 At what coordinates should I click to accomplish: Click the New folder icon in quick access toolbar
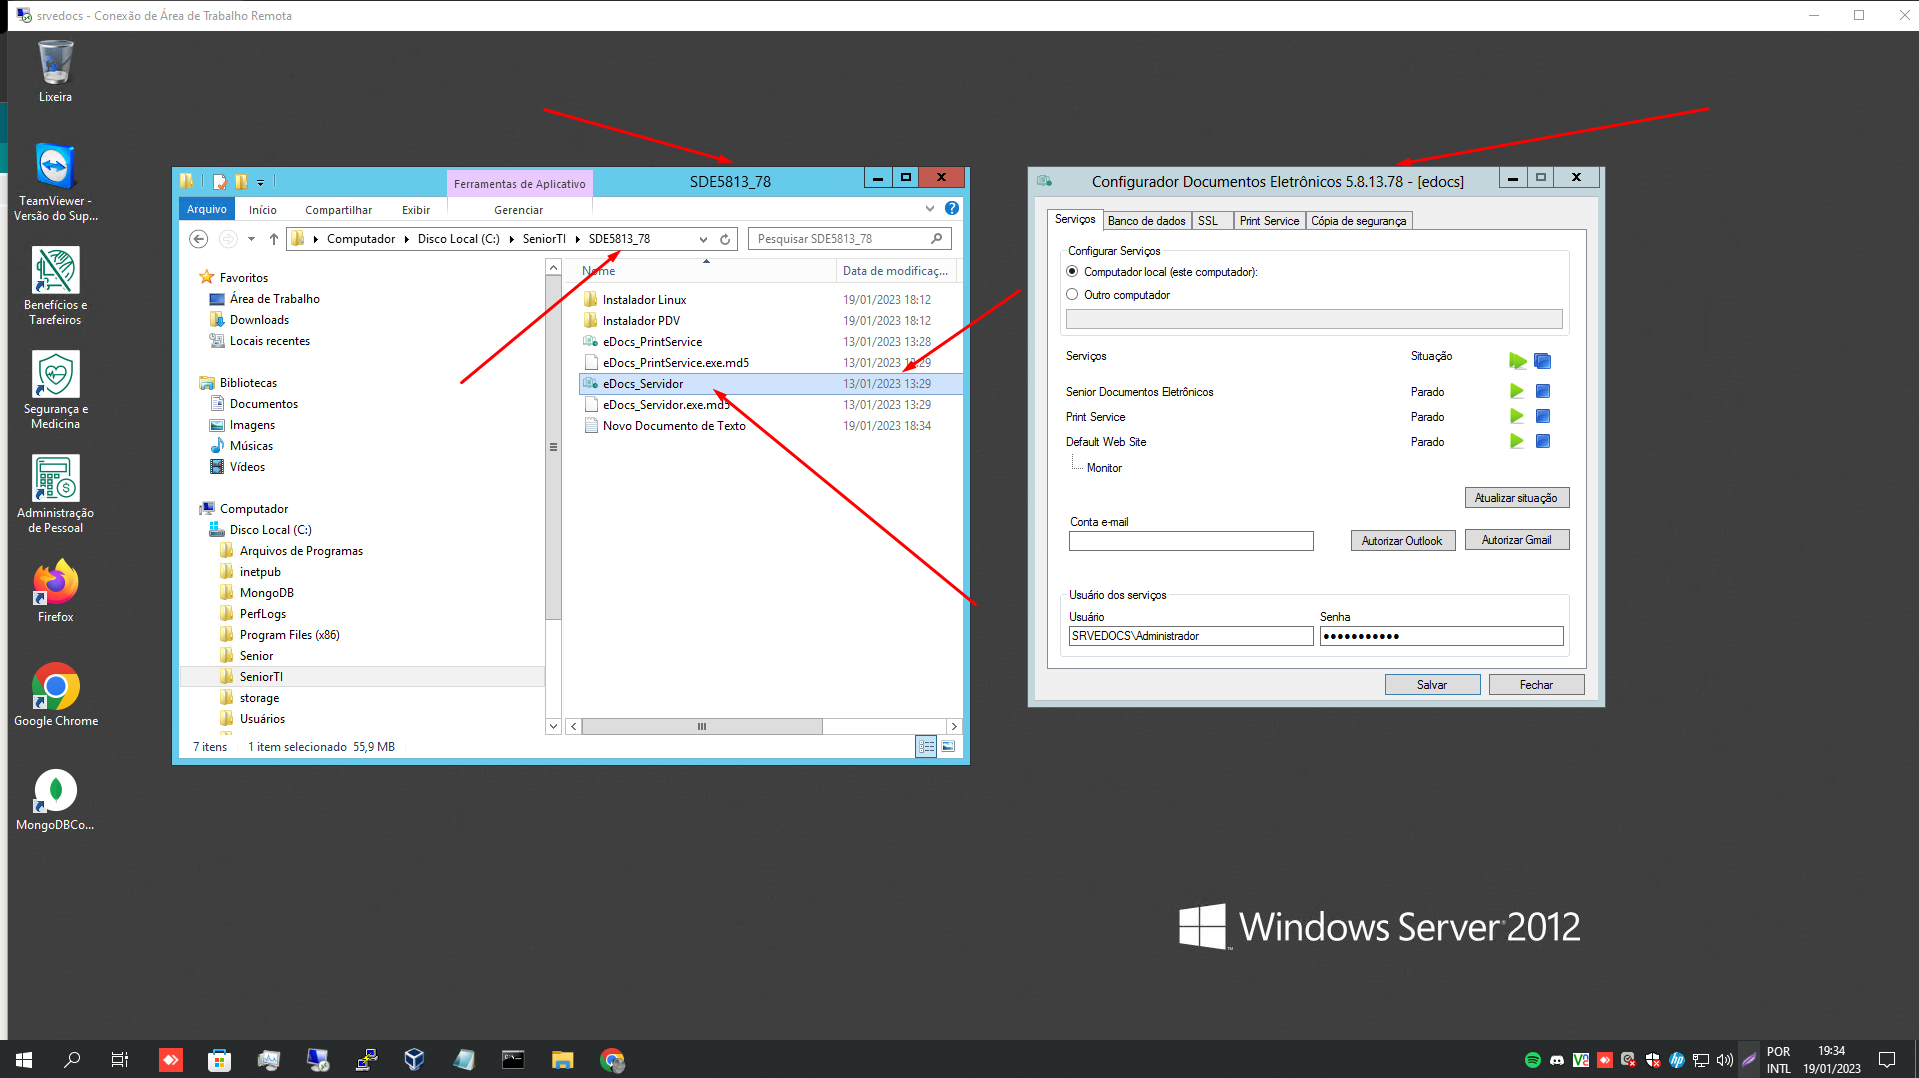pos(241,182)
